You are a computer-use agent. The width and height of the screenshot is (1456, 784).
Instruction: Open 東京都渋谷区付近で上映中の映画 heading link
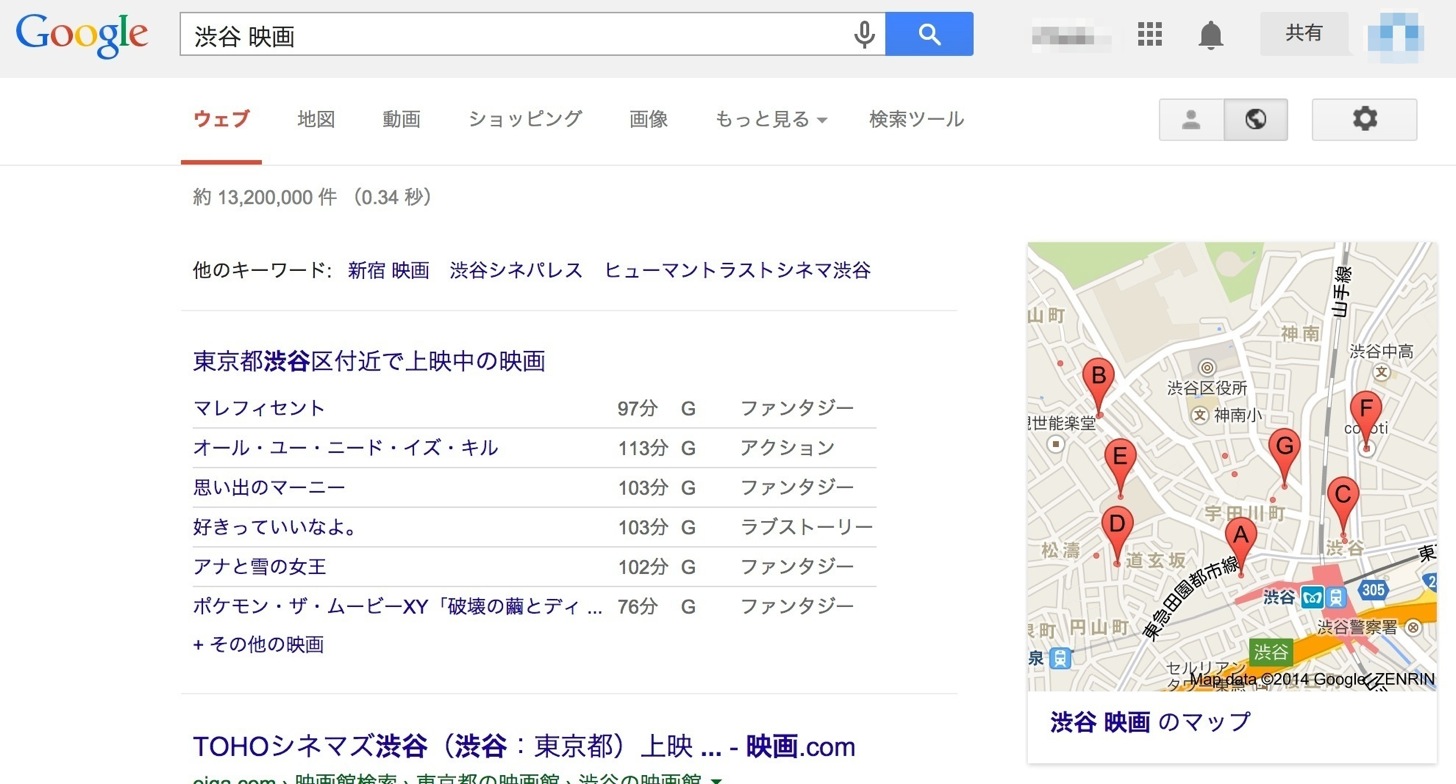click(369, 361)
